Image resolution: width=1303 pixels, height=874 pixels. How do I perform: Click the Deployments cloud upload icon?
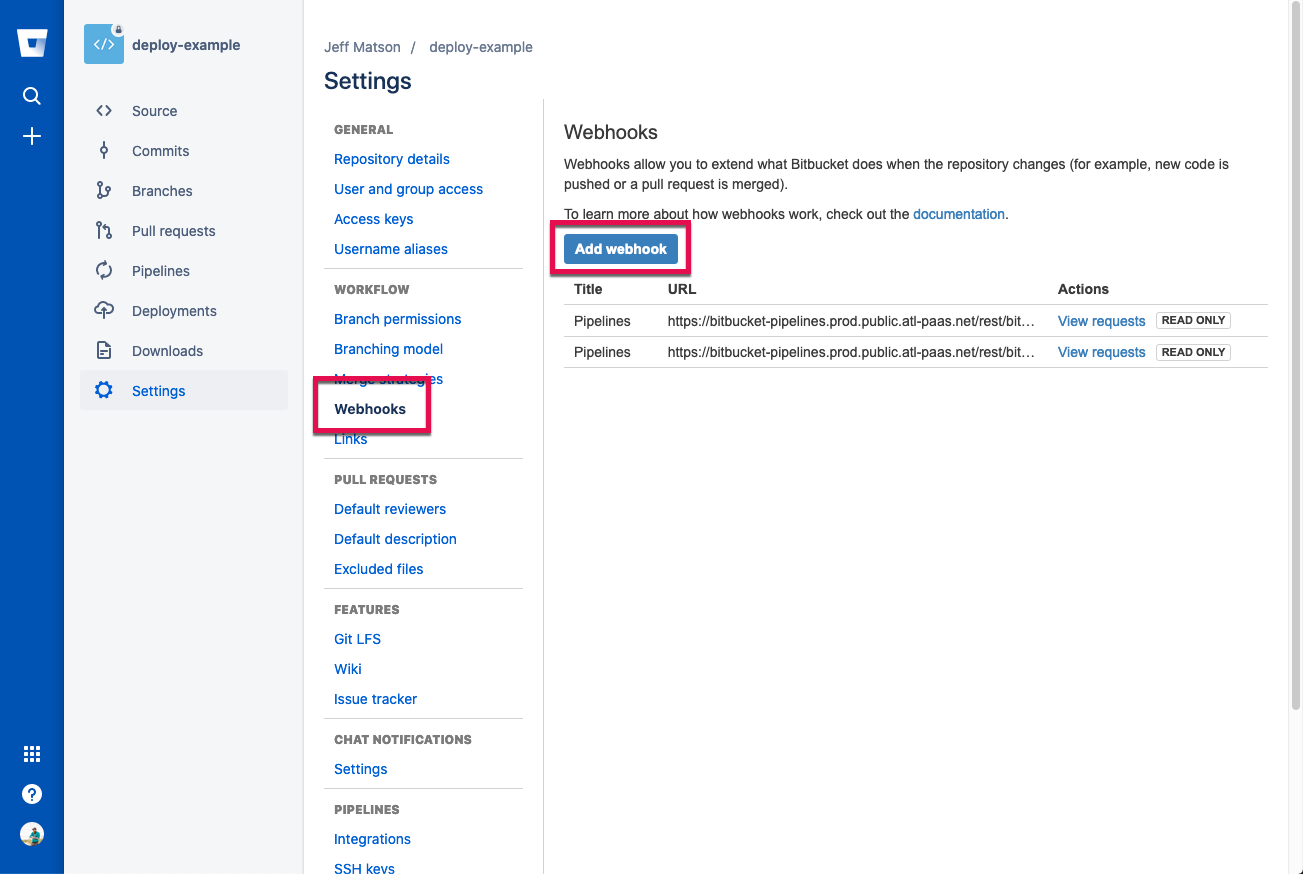(104, 311)
